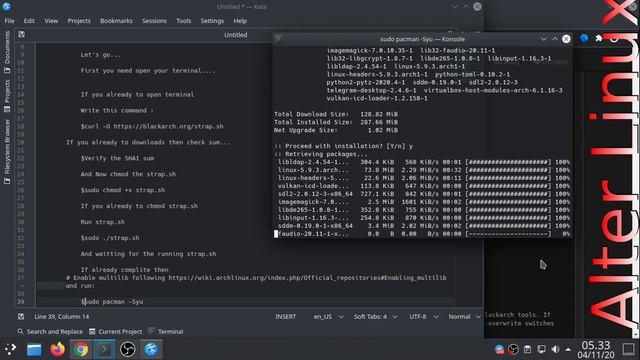This screenshot has height=360, width=640.
Task: Click the '$sudo chmod +x strap.sh' line
Action: (x=123, y=190)
